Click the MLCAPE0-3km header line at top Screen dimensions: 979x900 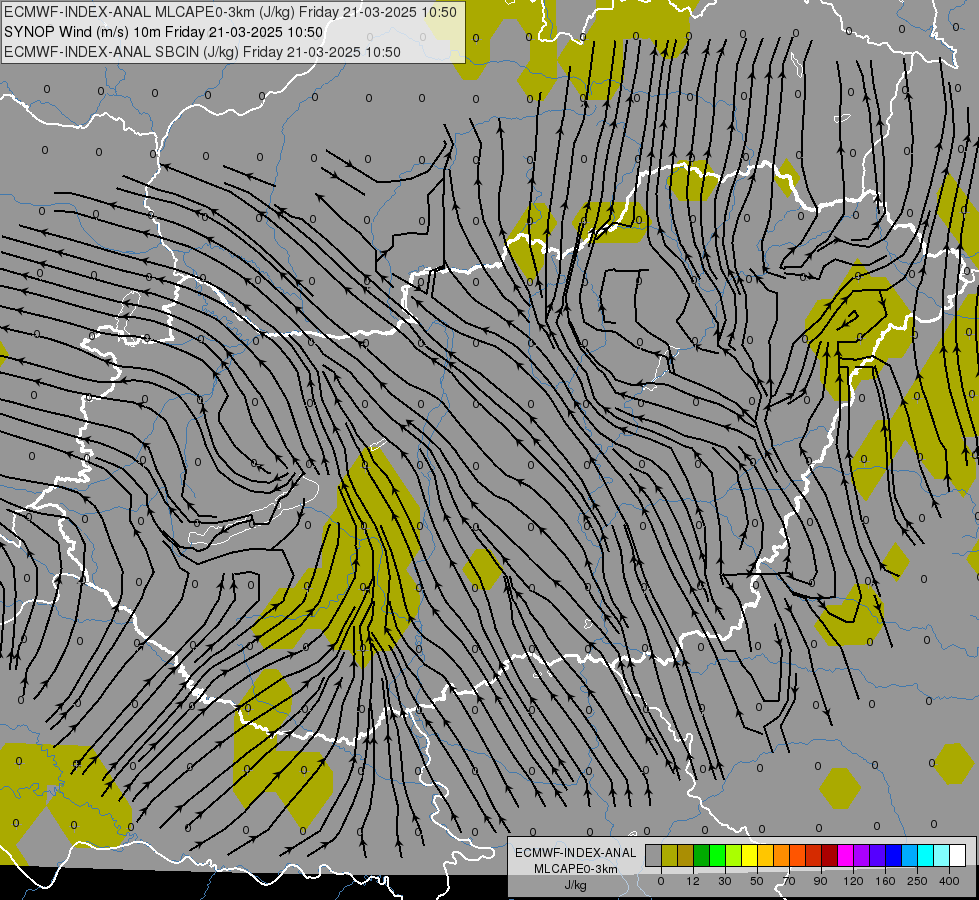click(230, 12)
